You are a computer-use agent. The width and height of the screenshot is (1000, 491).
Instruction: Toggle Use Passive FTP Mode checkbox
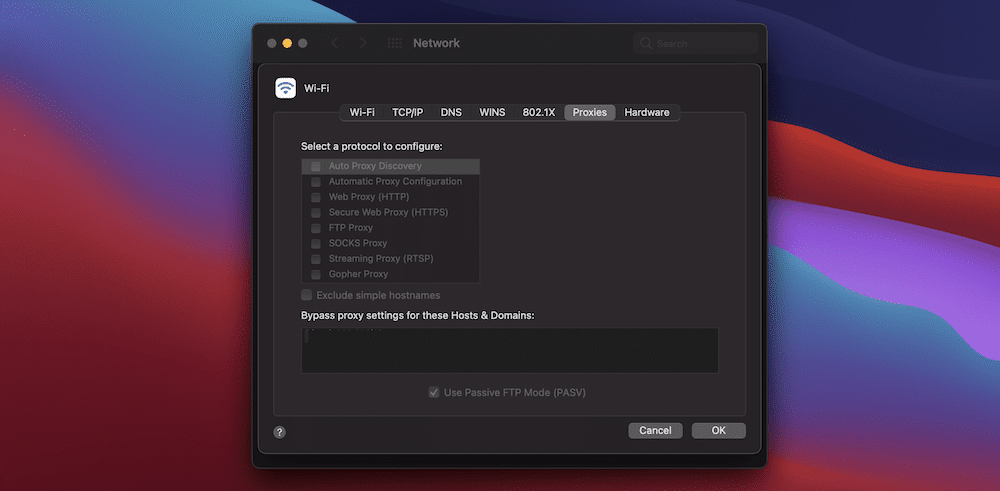434,393
